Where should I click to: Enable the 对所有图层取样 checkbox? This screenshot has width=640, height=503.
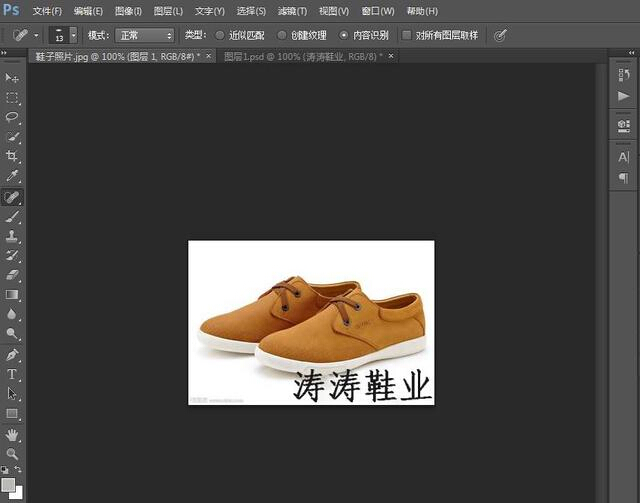click(406, 35)
